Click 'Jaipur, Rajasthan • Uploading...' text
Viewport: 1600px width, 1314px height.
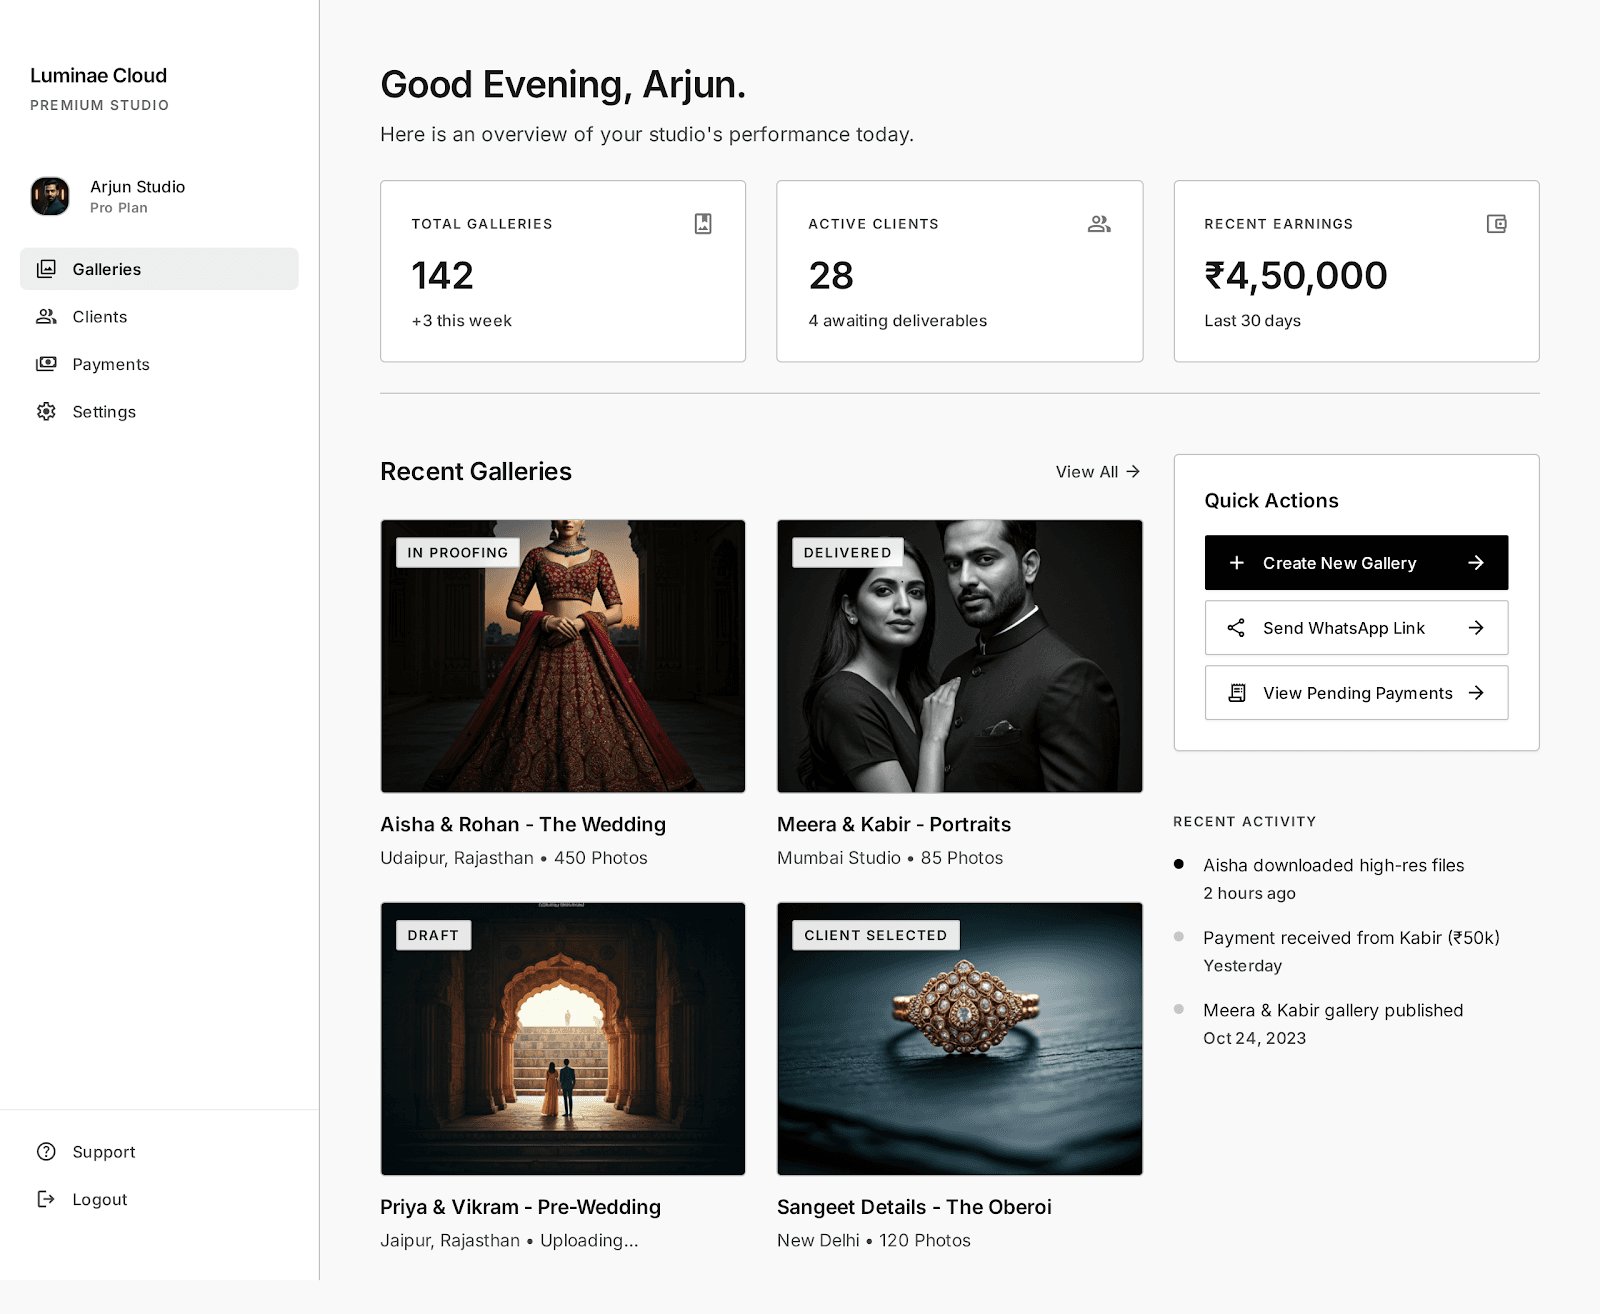509,1240
